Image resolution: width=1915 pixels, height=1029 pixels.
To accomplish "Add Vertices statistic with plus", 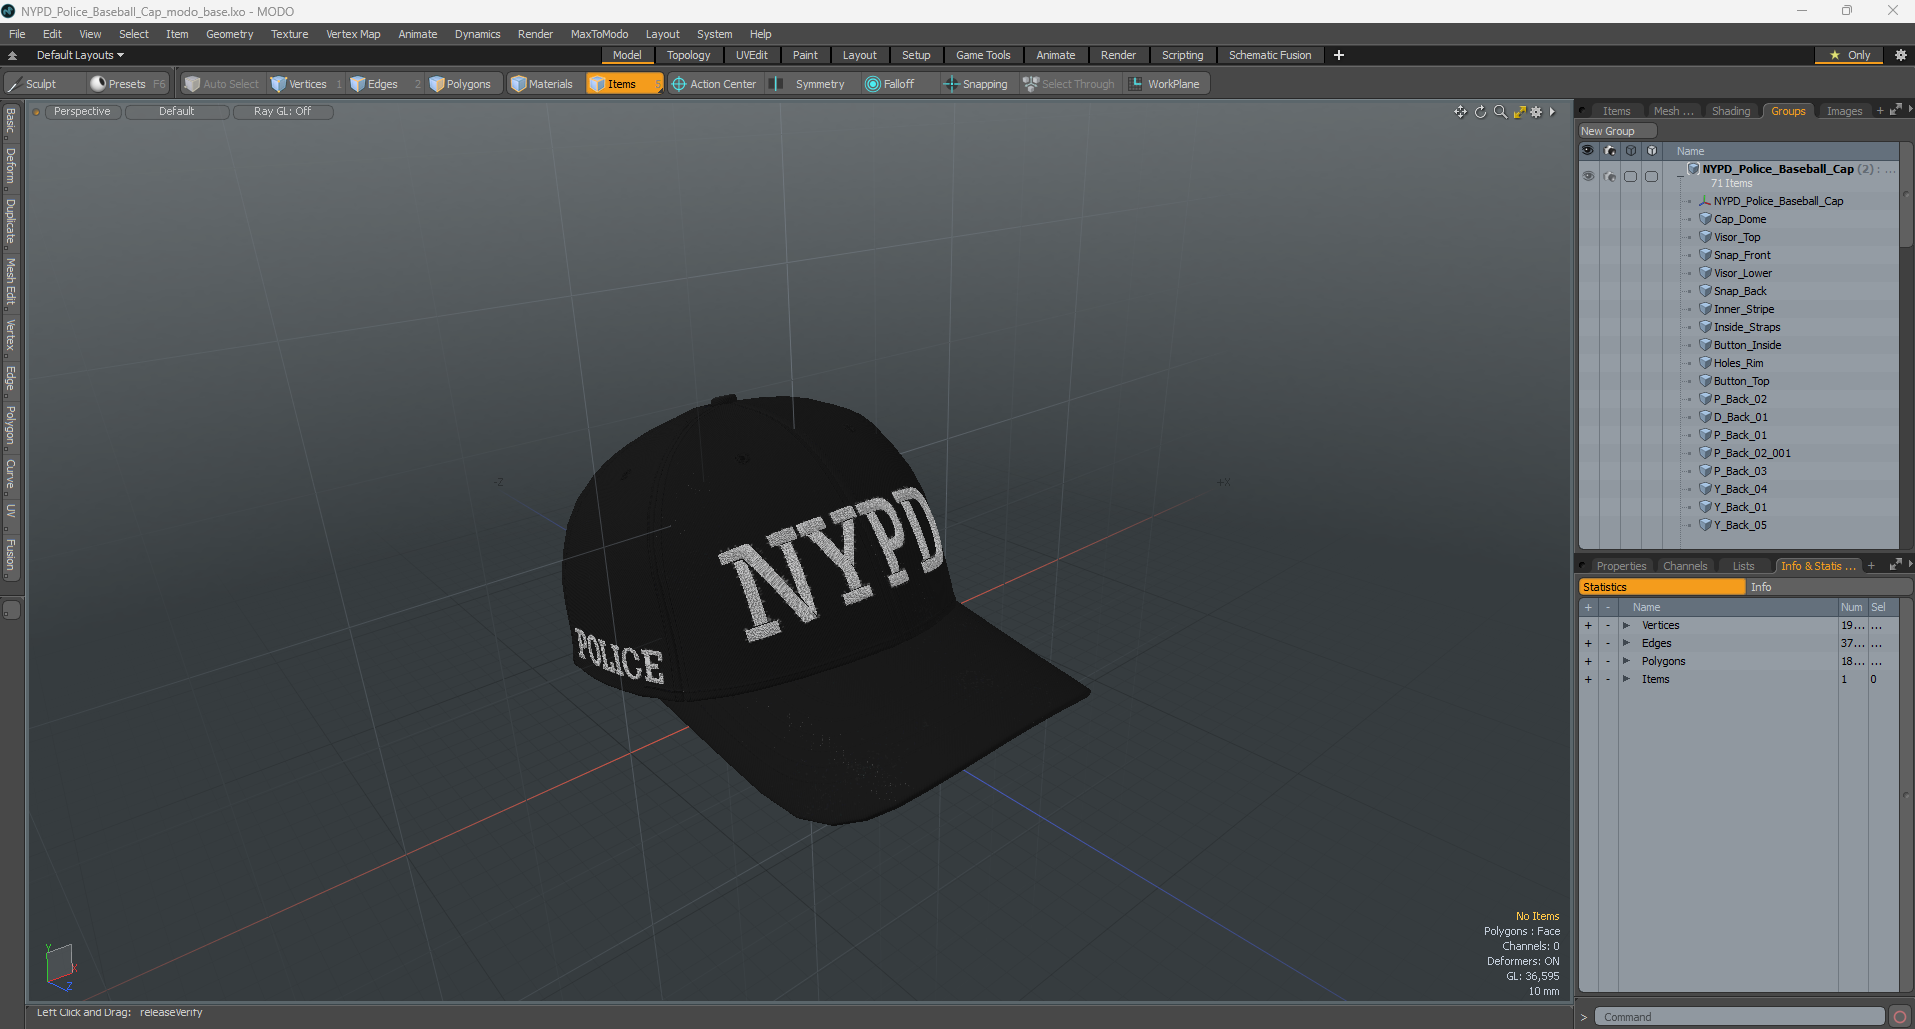I will pyautogui.click(x=1588, y=625).
